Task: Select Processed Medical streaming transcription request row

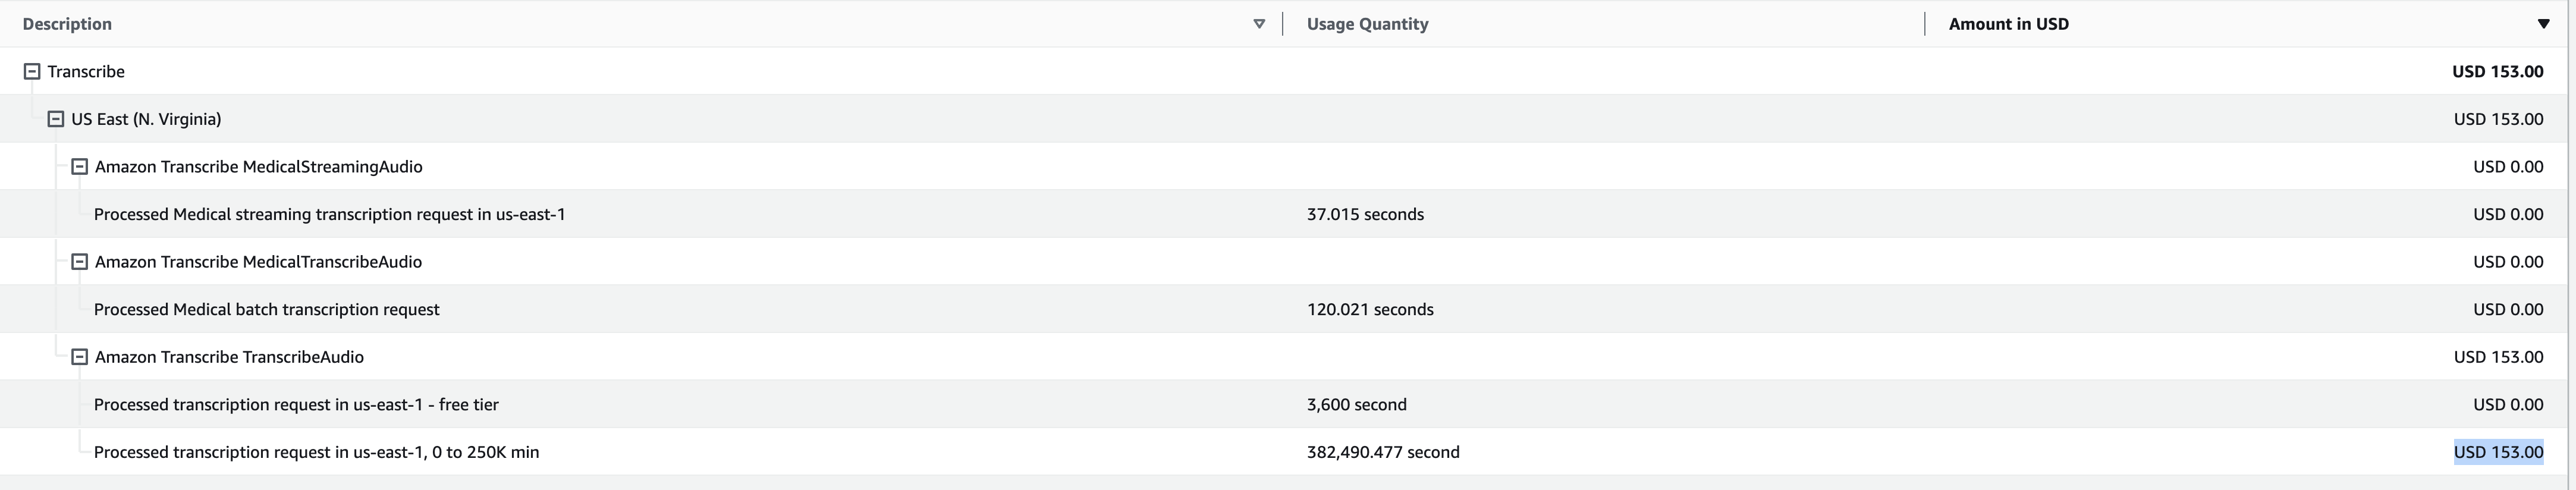Action: (x=1283, y=214)
